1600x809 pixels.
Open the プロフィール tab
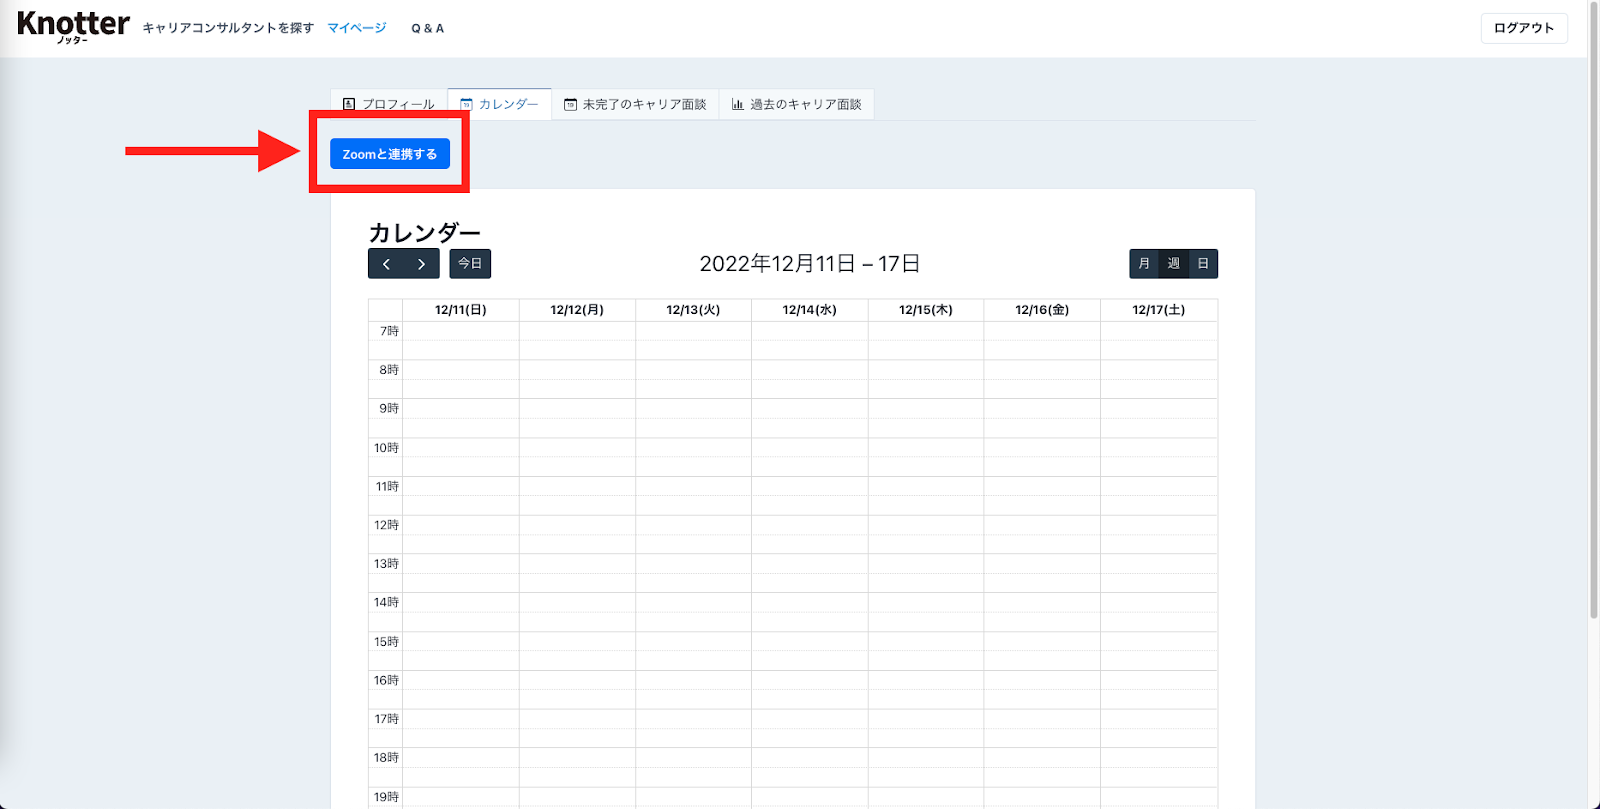(x=398, y=104)
